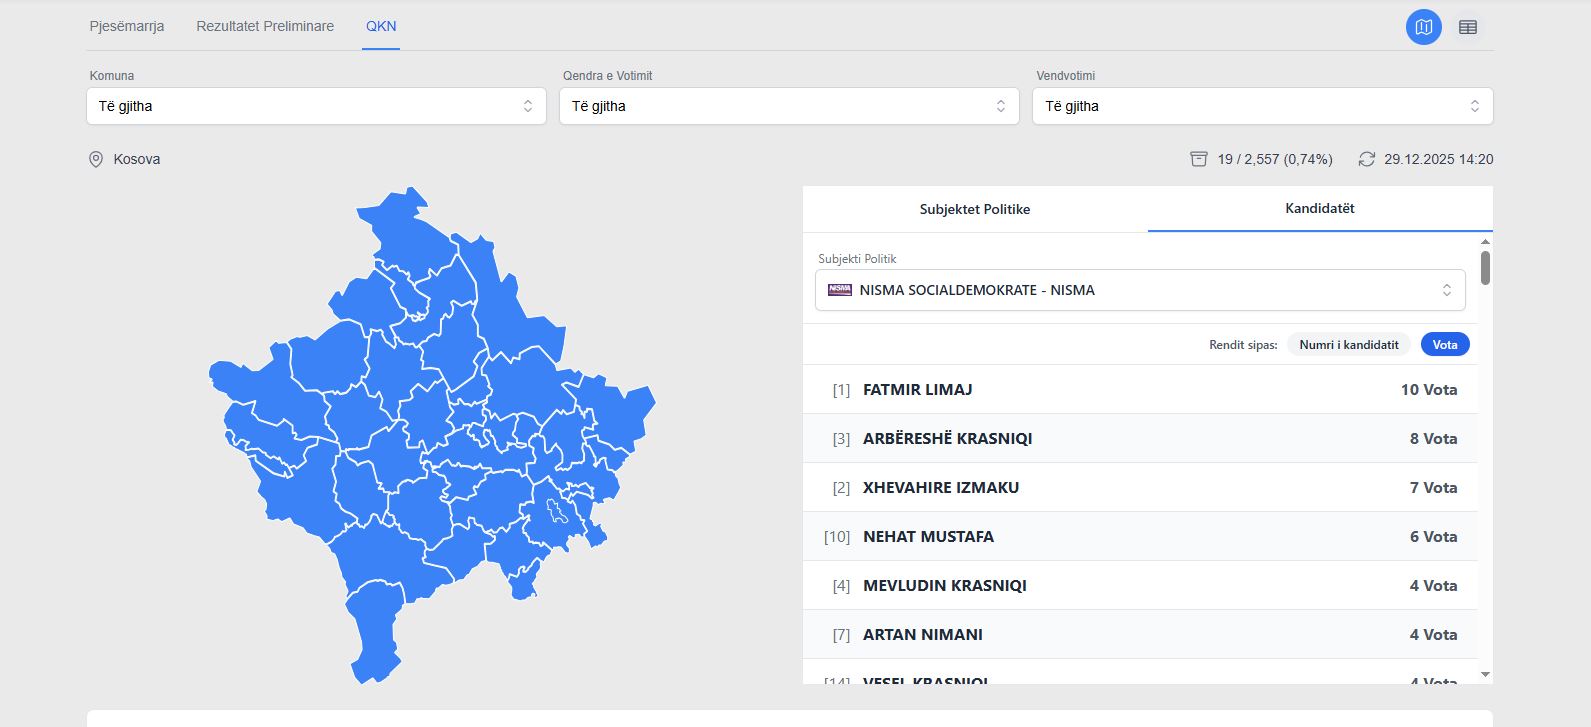
Task: Sort by Numri i kandidatit
Action: point(1348,344)
